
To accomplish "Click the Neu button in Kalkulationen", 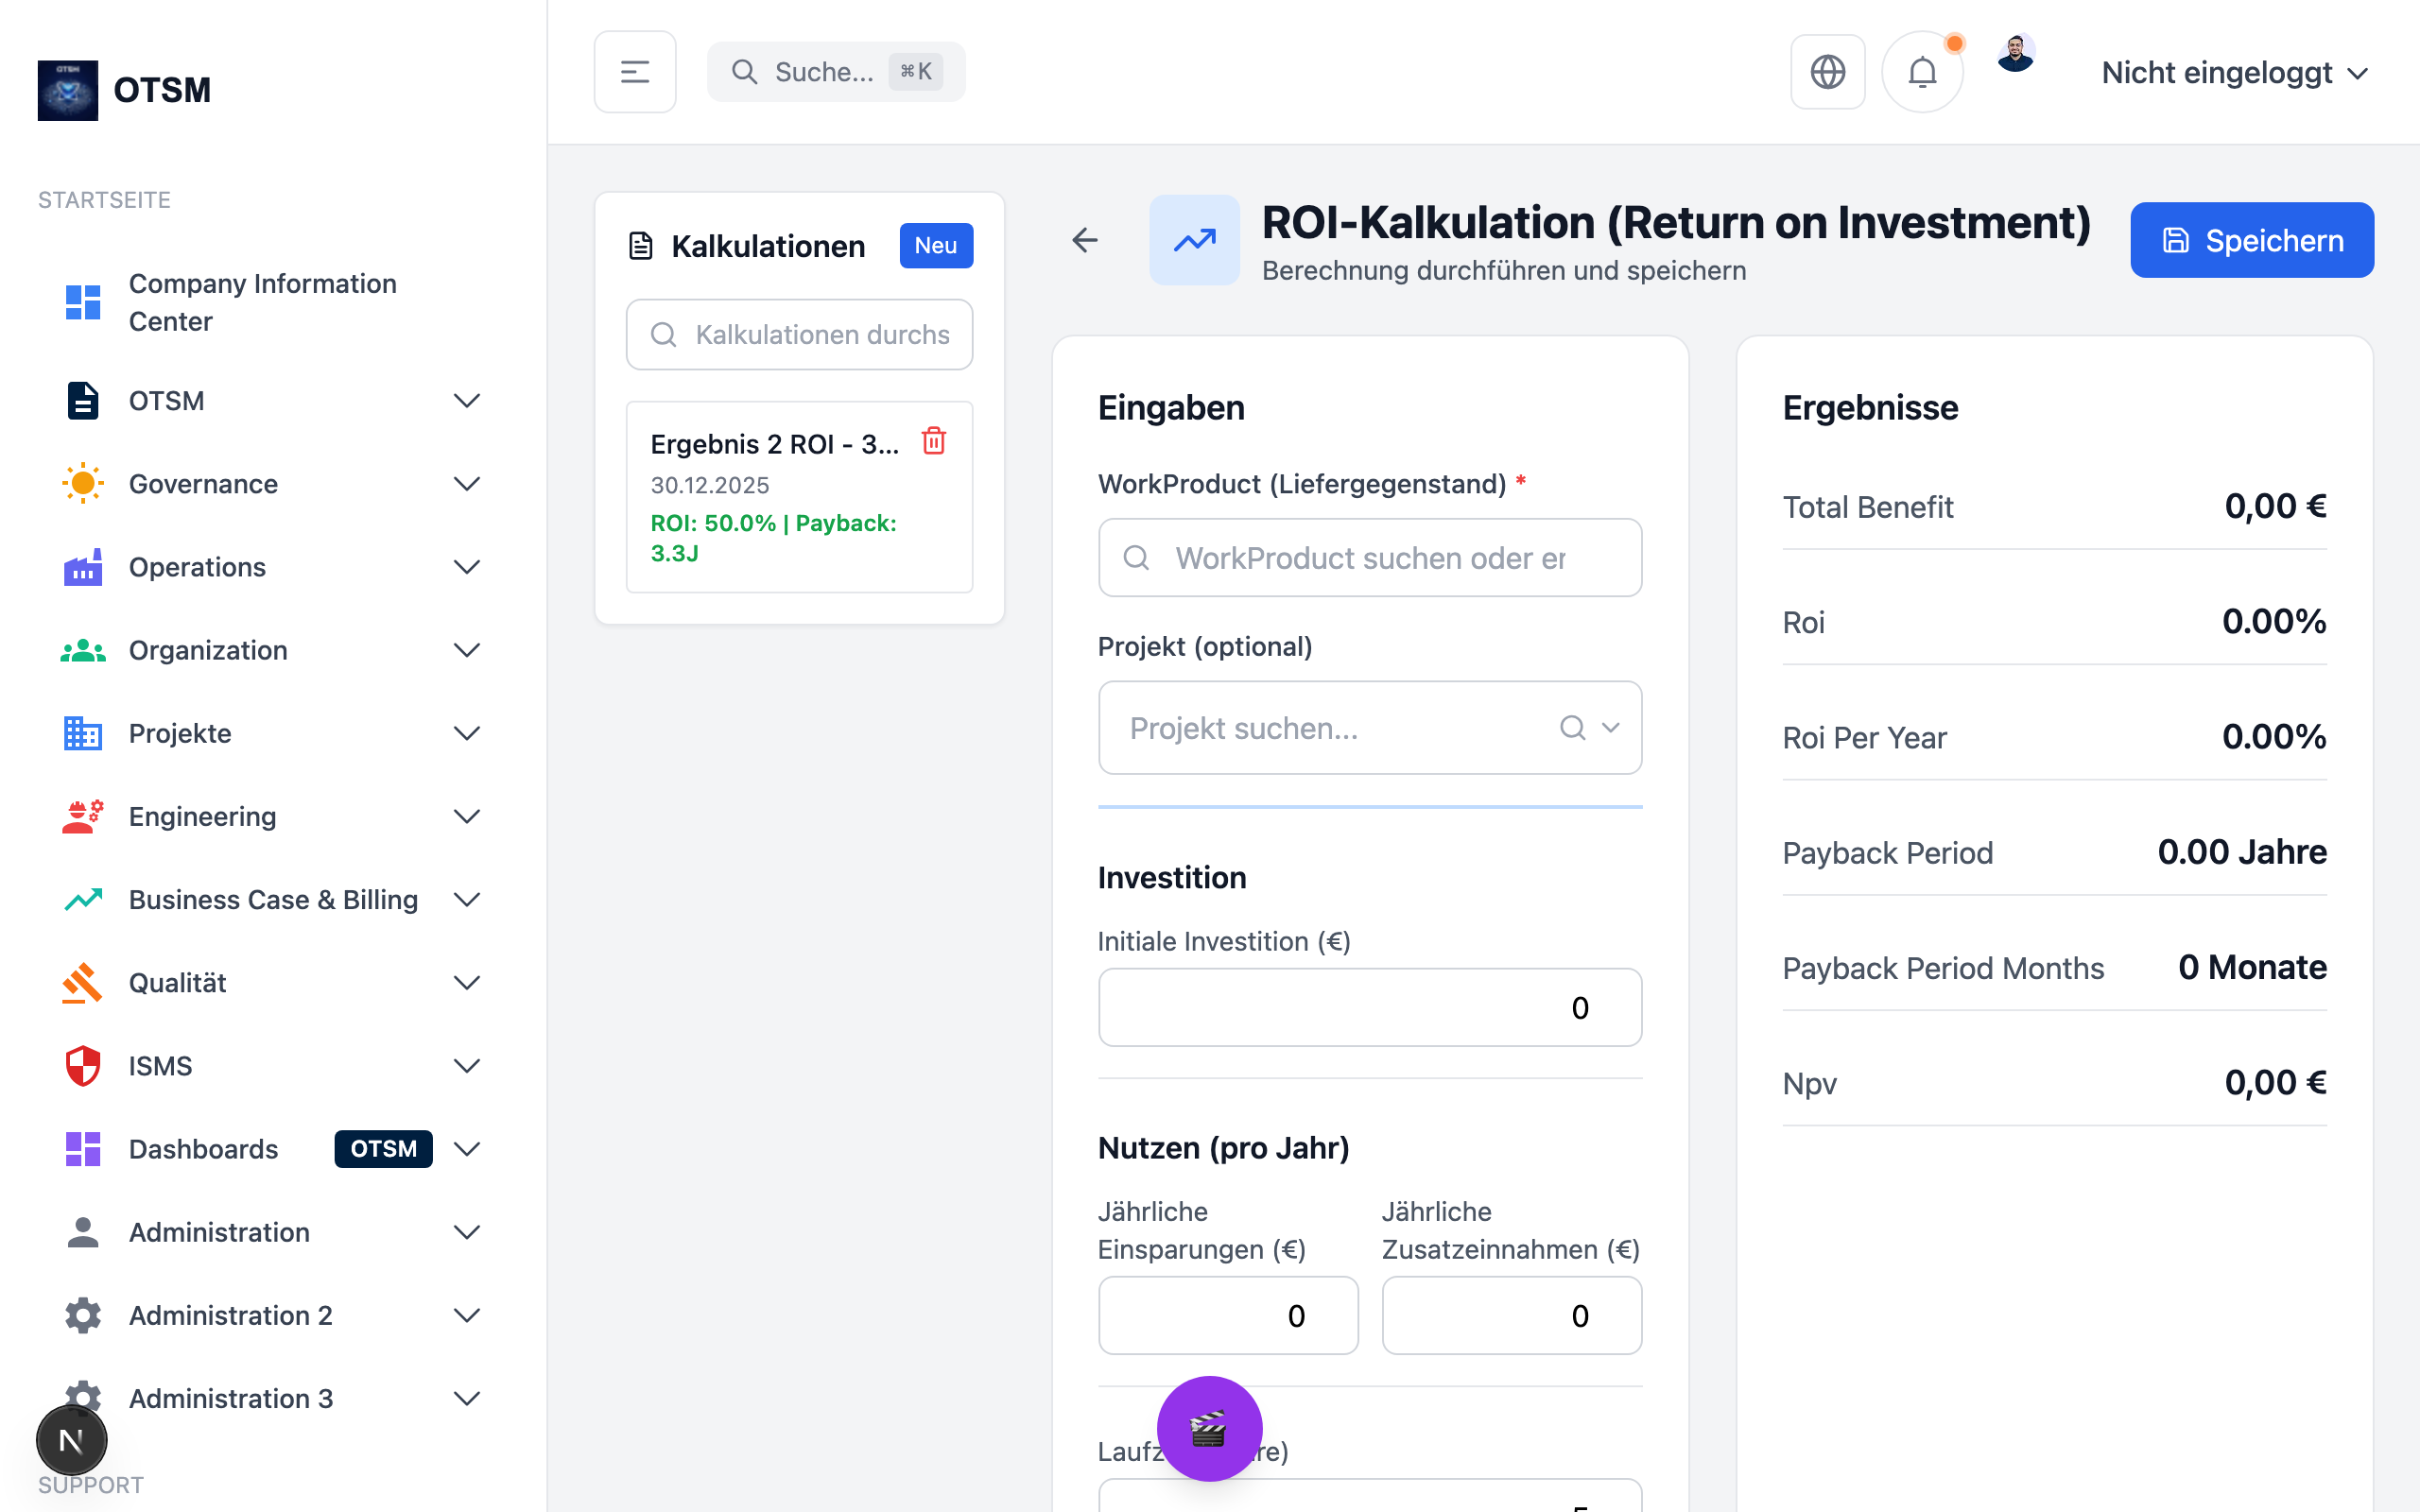I will pyautogui.click(x=935, y=246).
